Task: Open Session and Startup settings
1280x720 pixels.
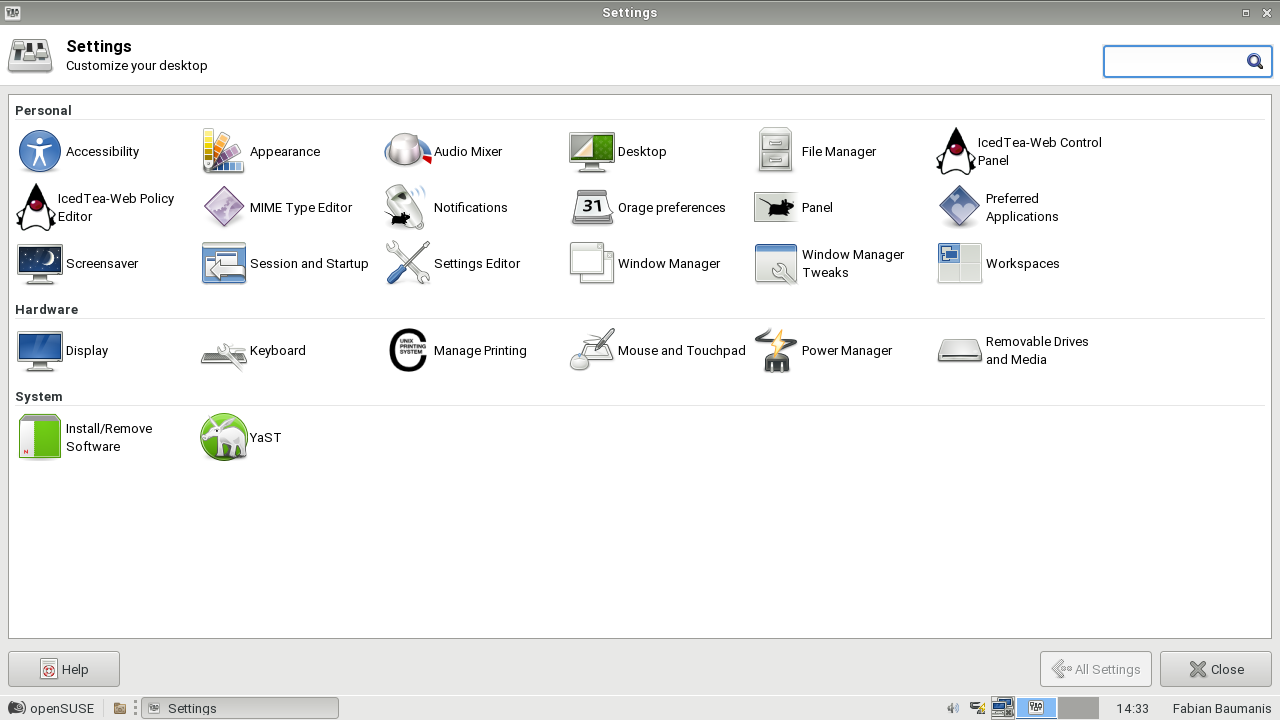Action: click(x=224, y=264)
